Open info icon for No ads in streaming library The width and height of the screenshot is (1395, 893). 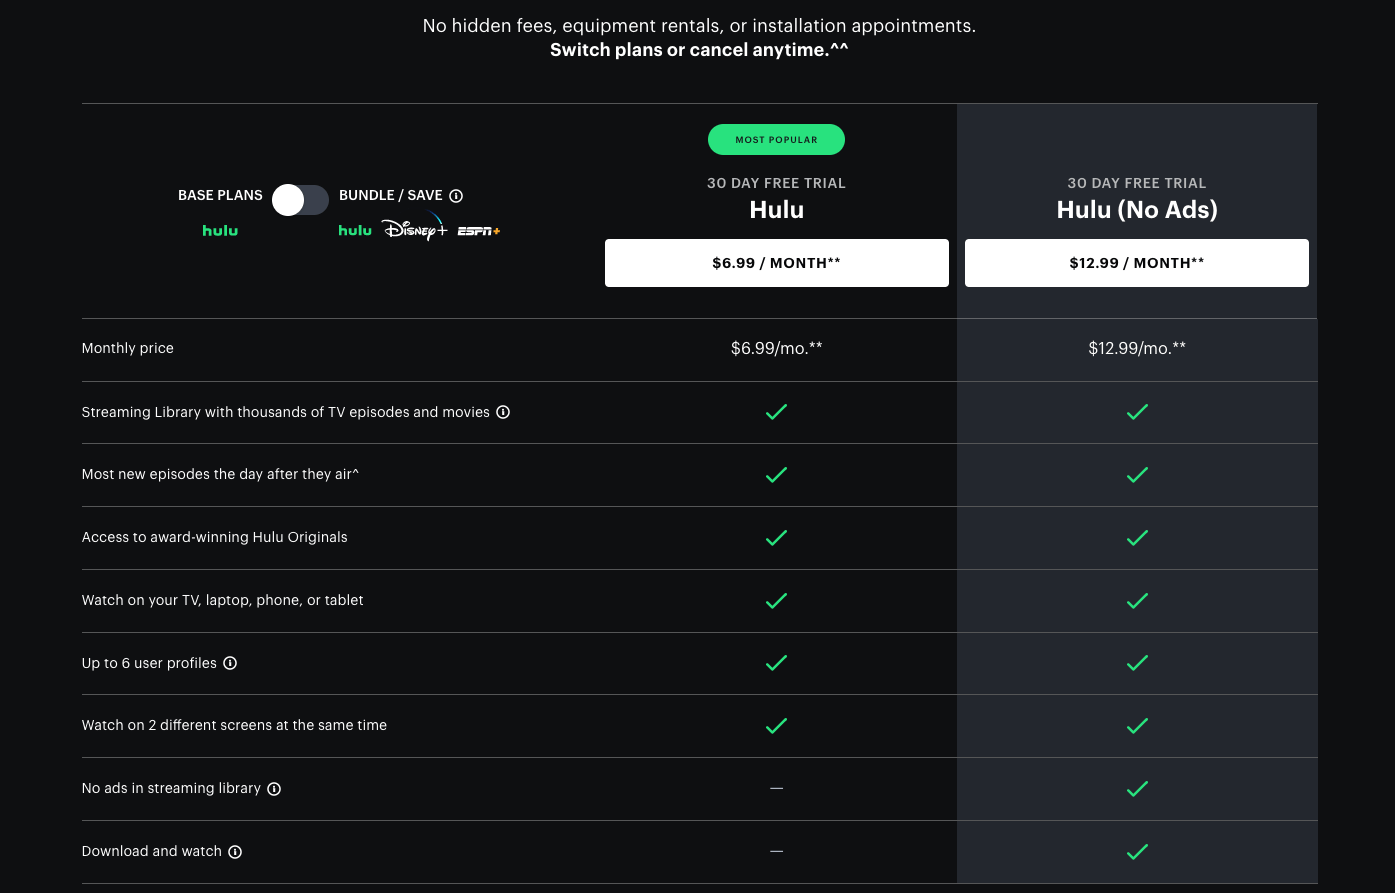pyautogui.click(x=274, y=788)
